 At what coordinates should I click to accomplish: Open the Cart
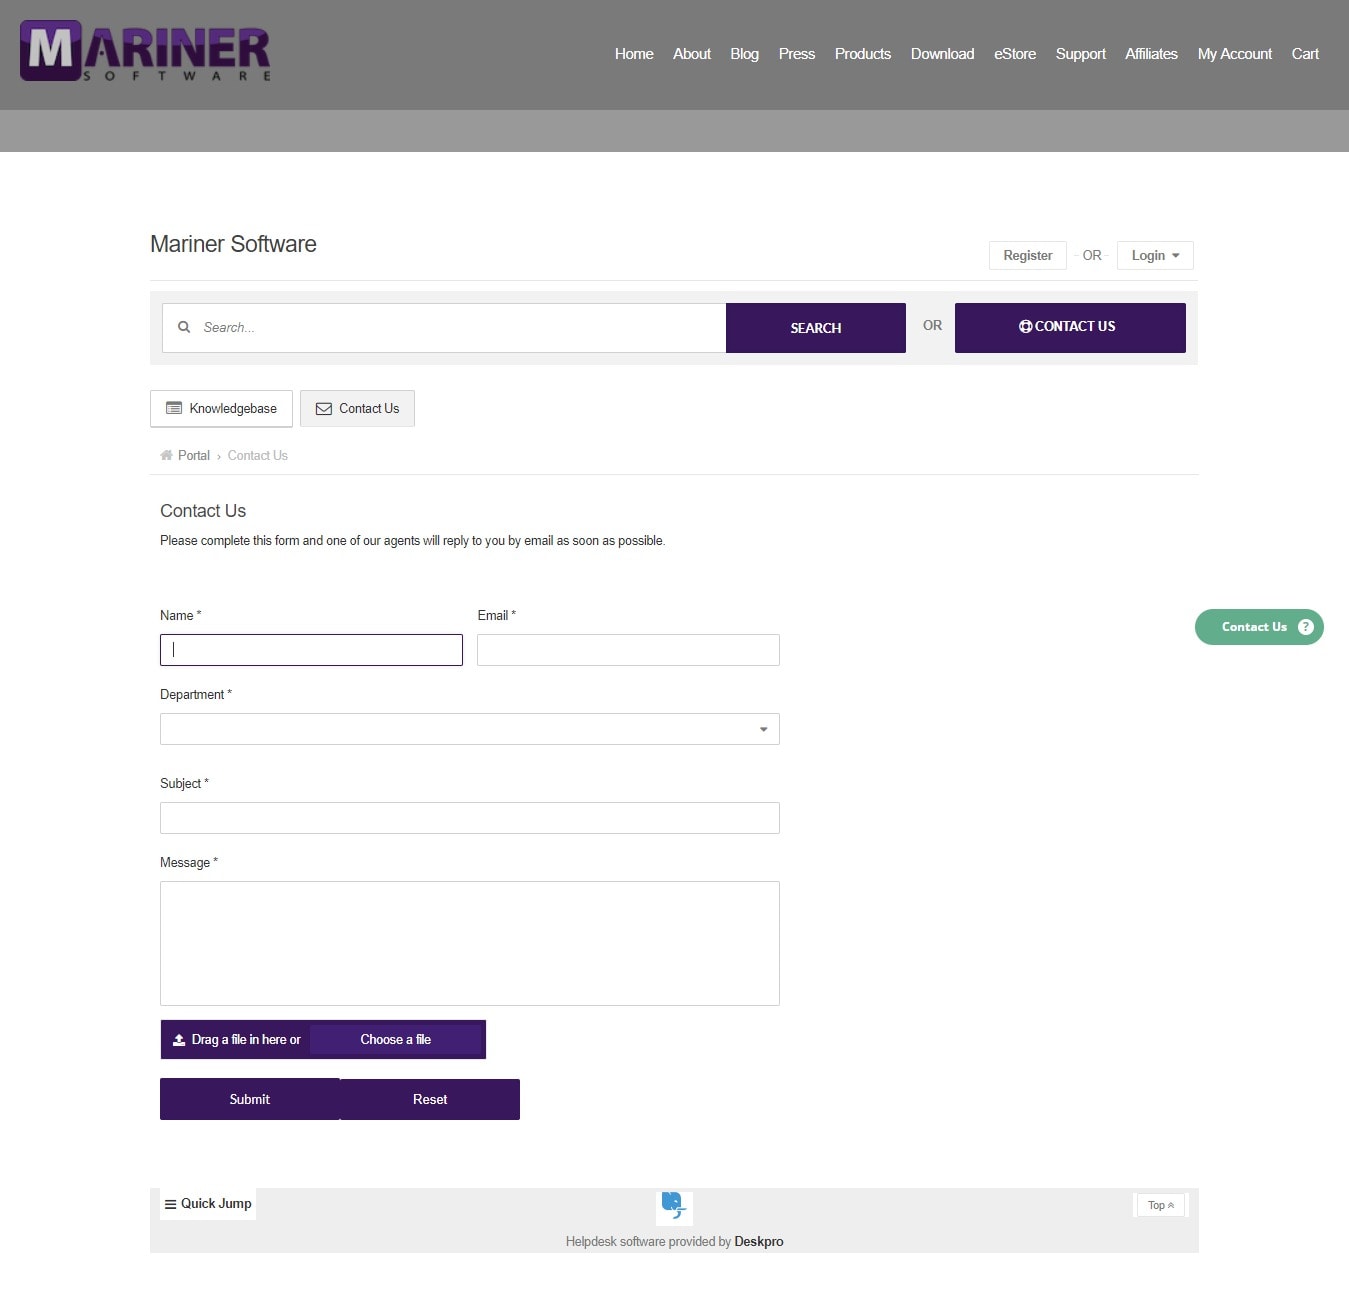pos(1305,54)
